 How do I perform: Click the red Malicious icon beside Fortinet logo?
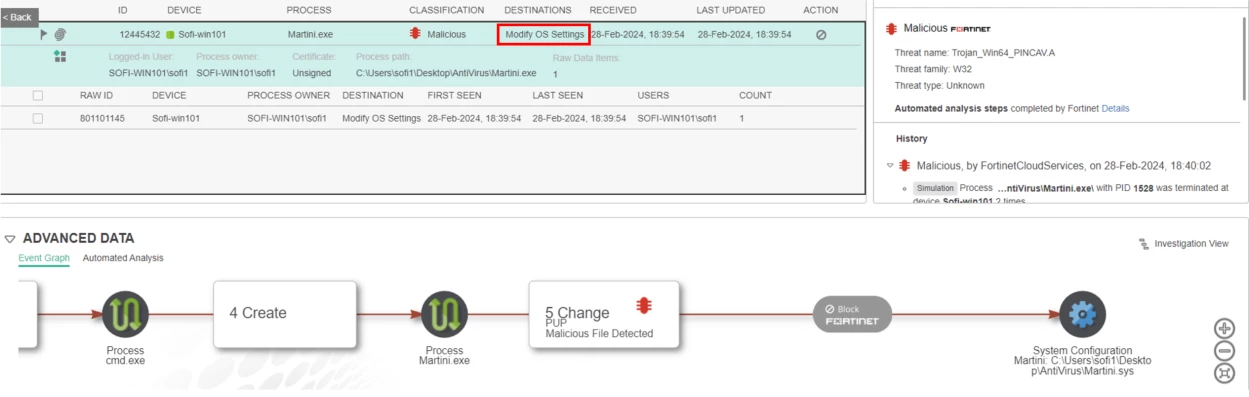point(891,28)
